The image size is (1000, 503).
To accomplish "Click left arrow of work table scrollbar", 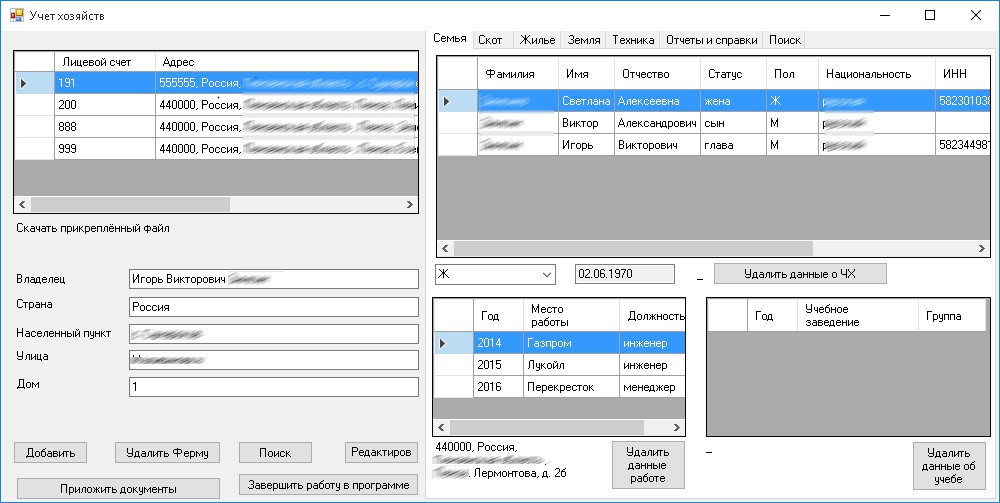I will coord(441,427).
